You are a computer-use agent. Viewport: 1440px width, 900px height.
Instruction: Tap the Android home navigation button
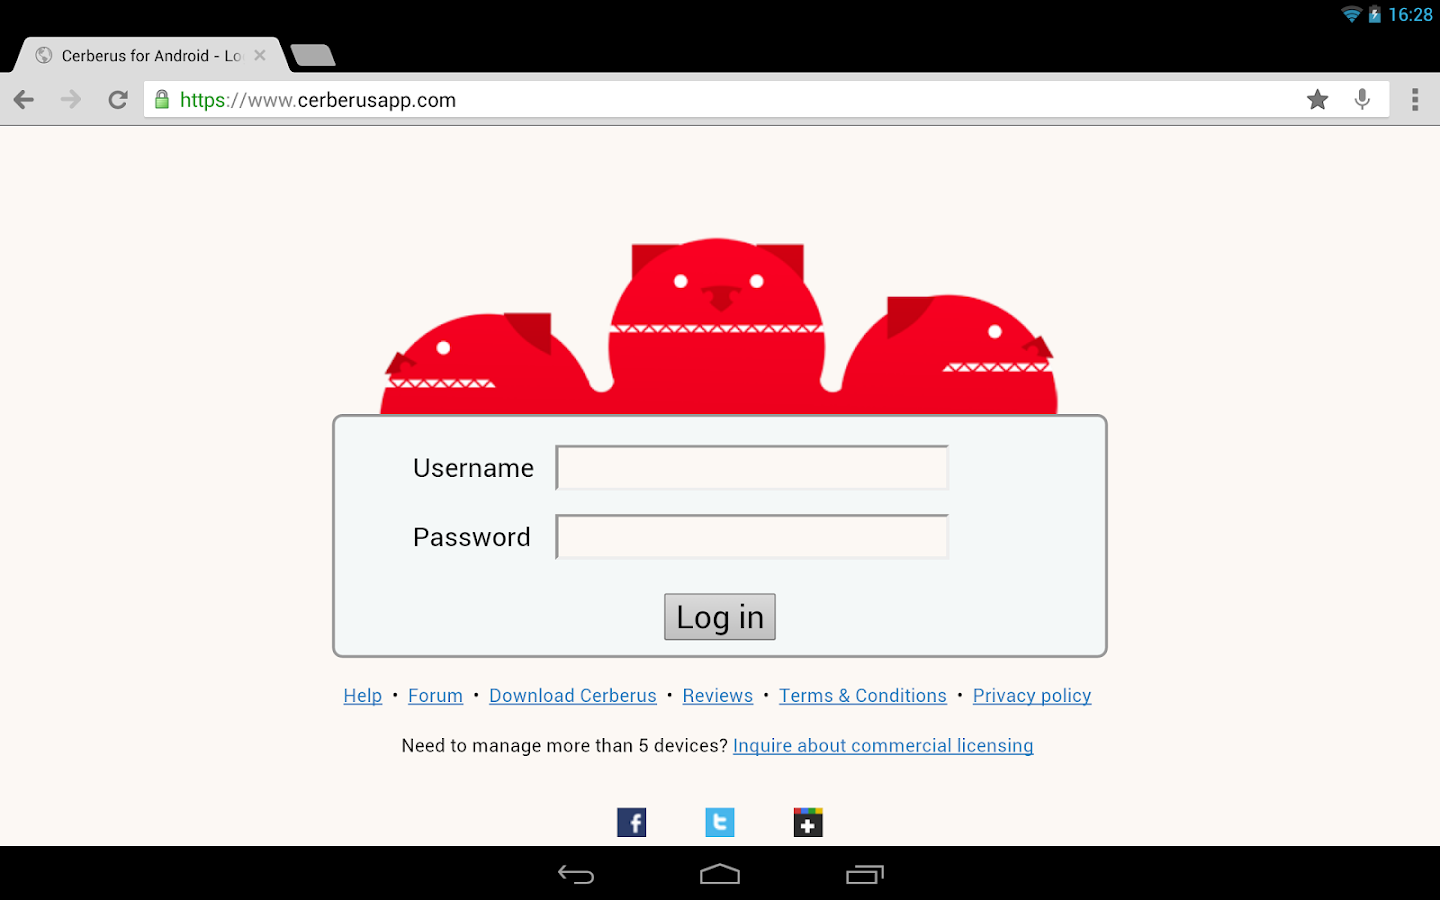click(x=720, y=874)
